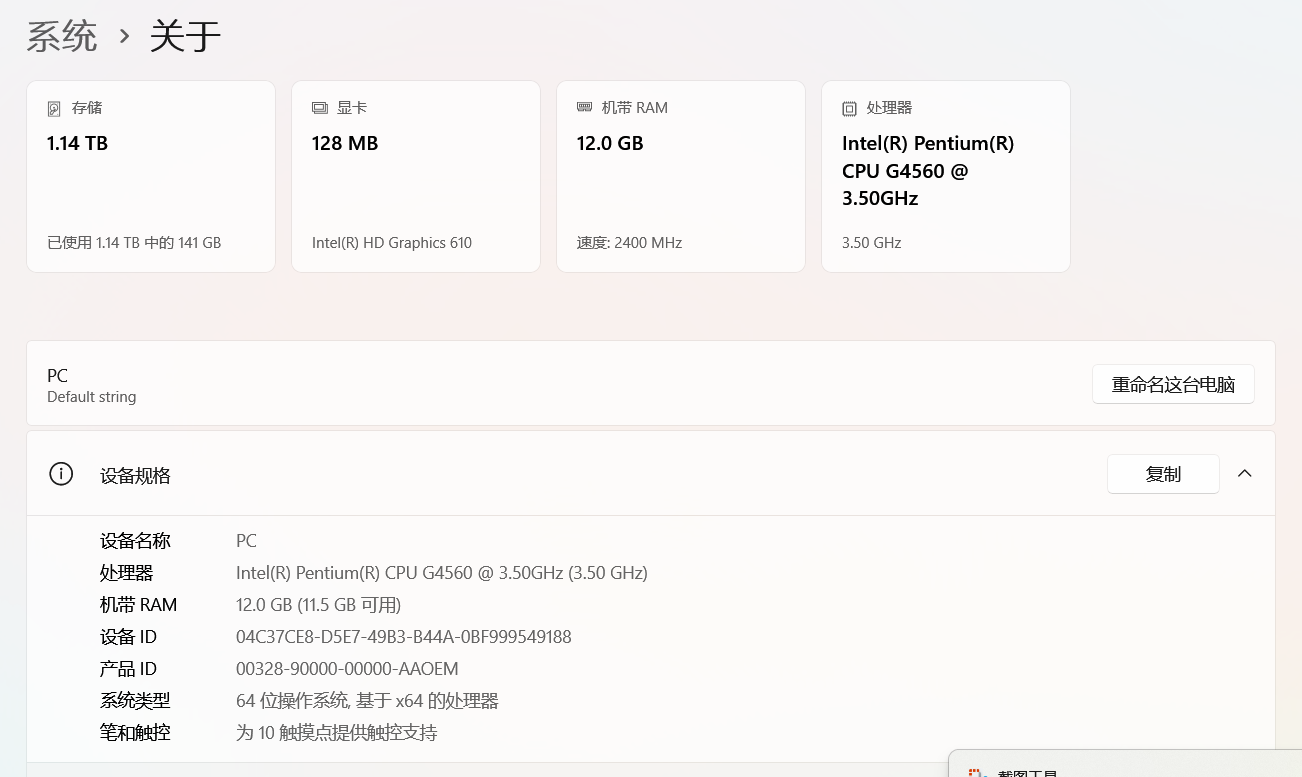Click the 系统类型 row label
1302x777 pixels.
click(x=135, y=701)
